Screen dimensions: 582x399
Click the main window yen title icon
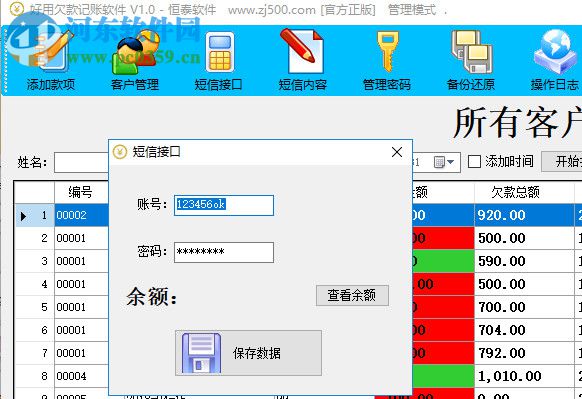tap(17, 9)
